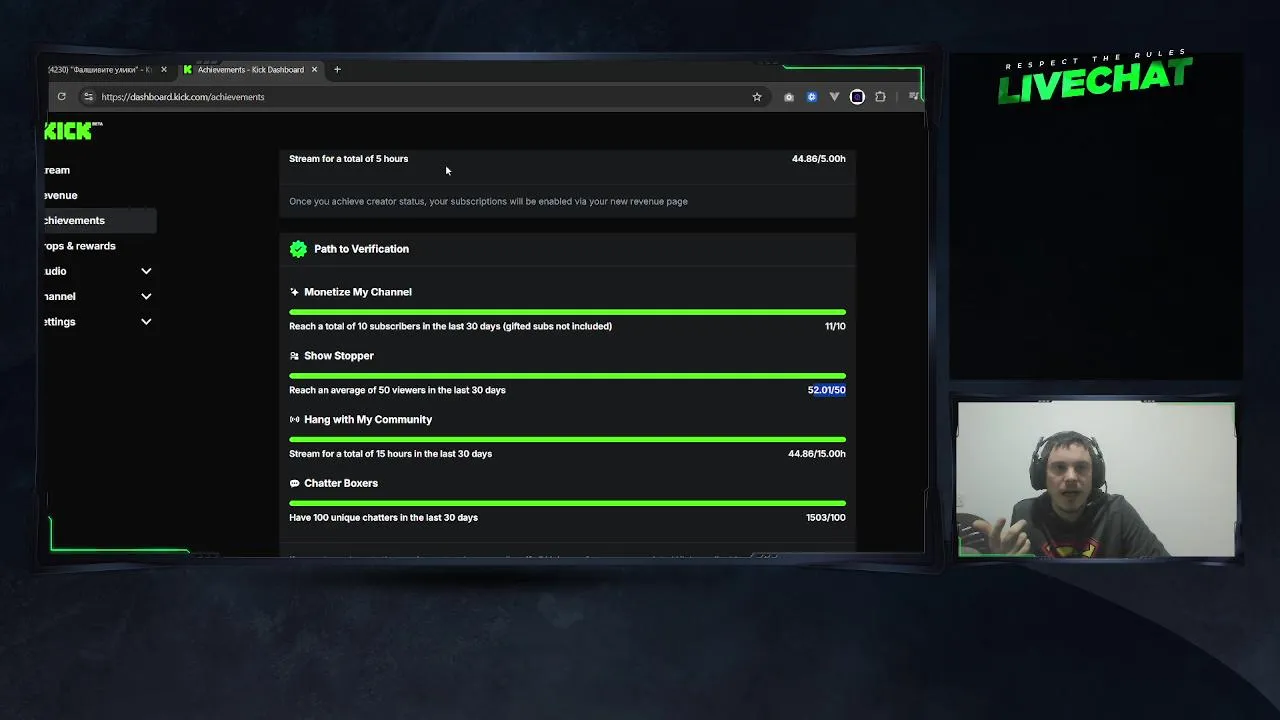1280x720 pixels.
Task: Click the downward triangle extension icon
Action: pos(834,97)
